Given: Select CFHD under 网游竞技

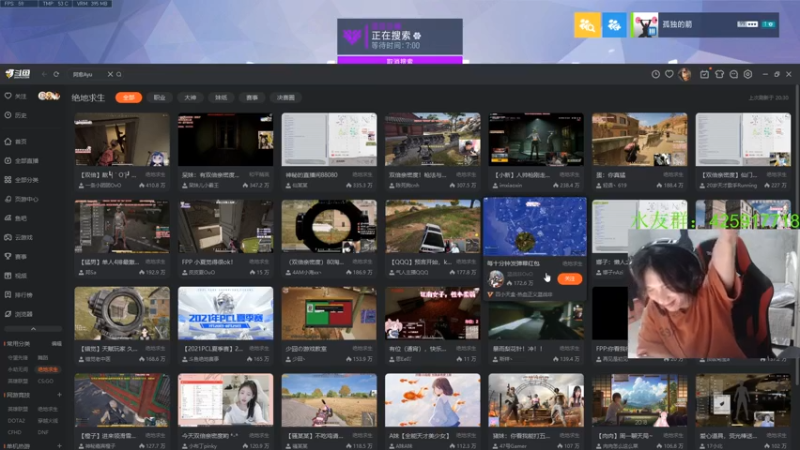Looking at the screenshot, I should point(14,432).
